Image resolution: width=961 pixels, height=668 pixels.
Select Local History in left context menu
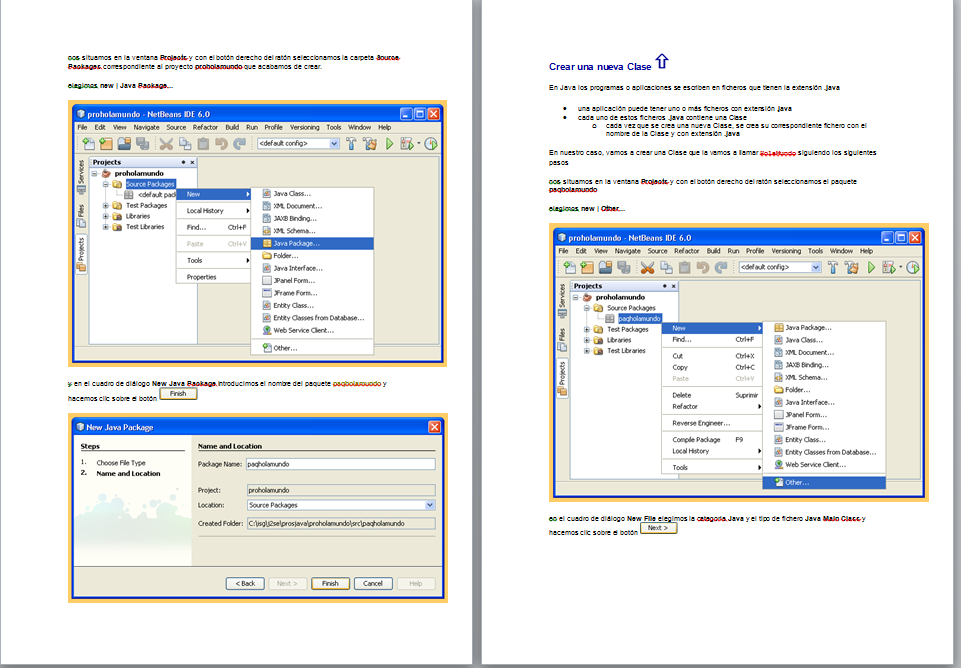pyautogui.click(x=214, y=211)
